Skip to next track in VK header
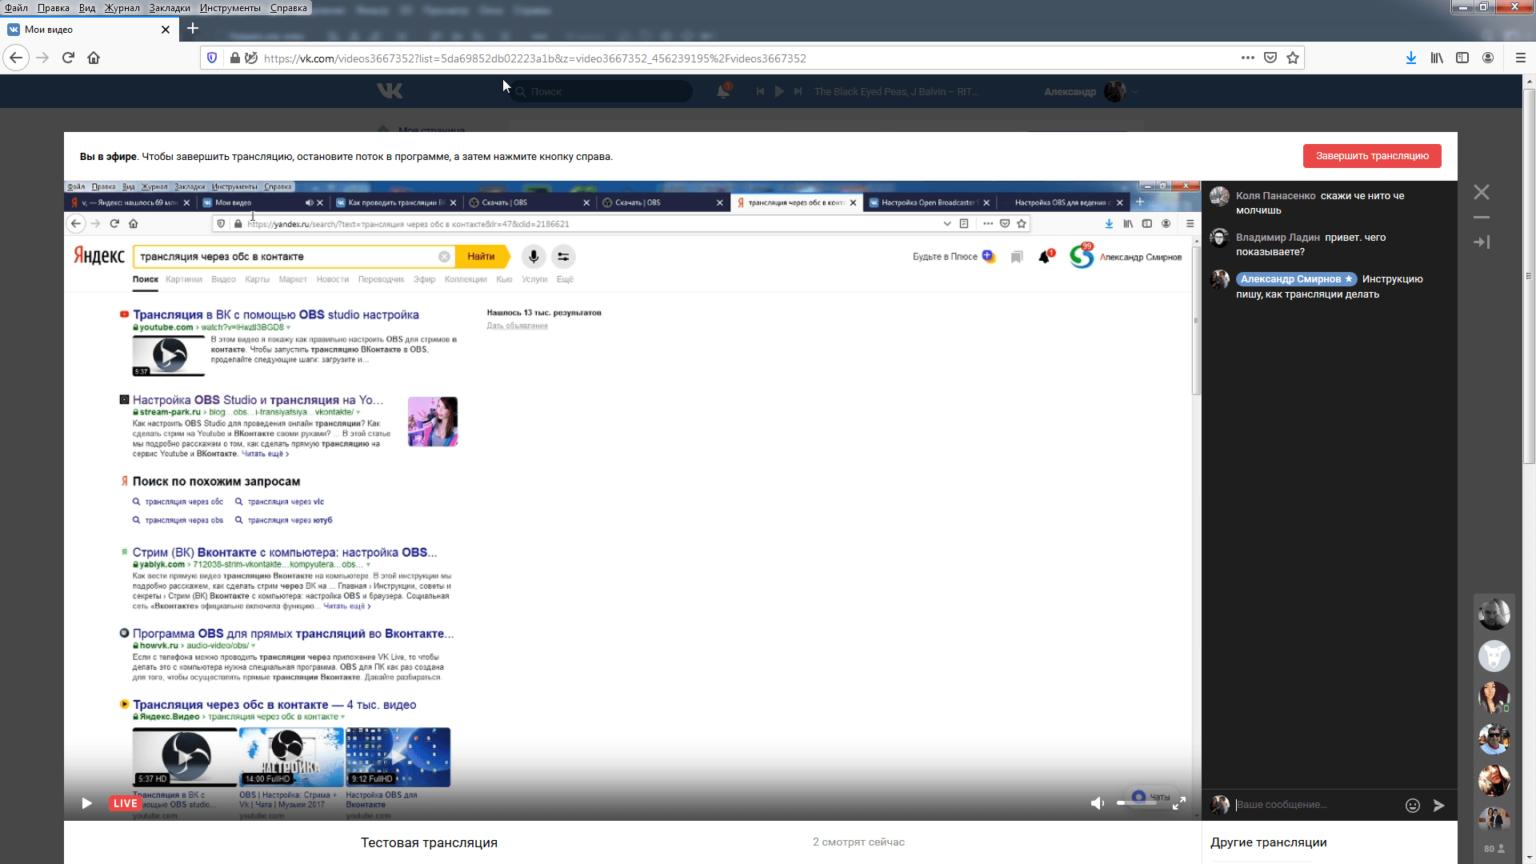This screenshot has width=1536, height=864. pos(798,91)
